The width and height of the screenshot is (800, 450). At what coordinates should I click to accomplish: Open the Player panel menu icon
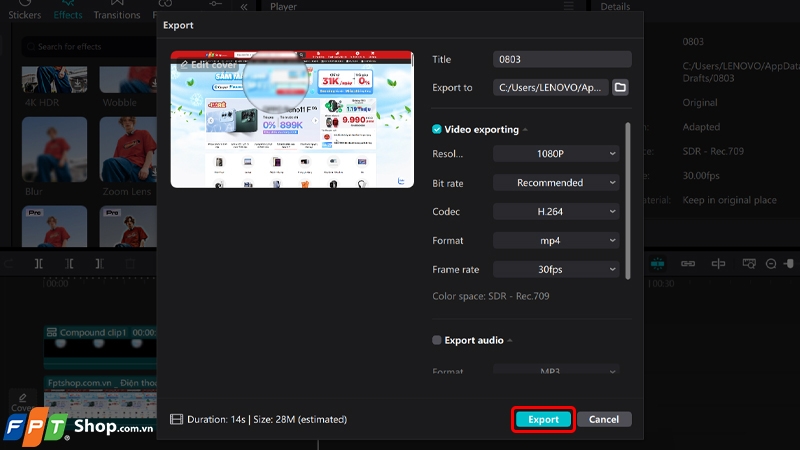tap(568, 7)
